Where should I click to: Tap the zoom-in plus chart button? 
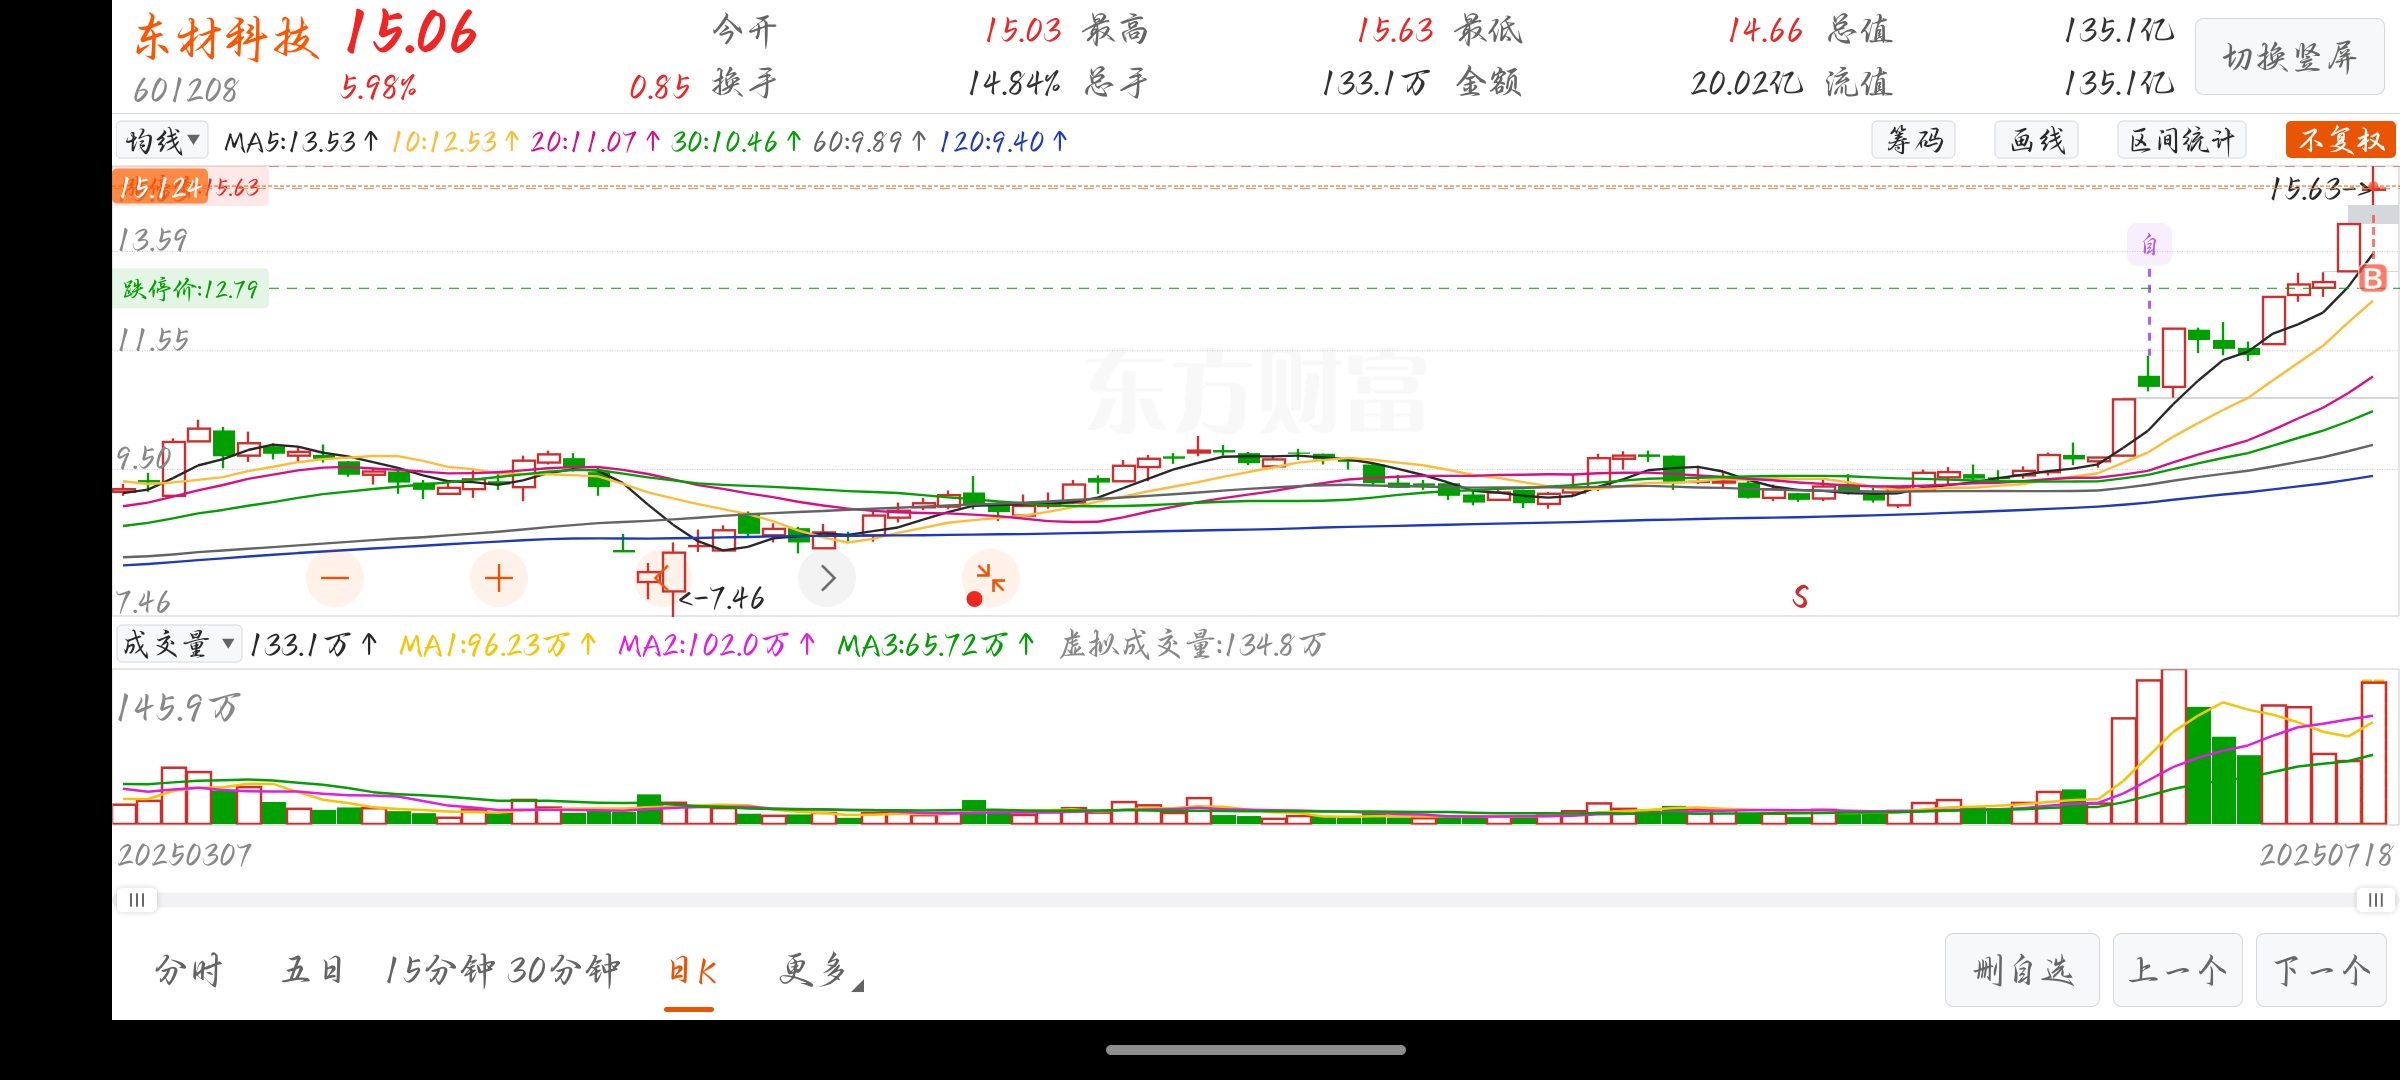(498, 578)
